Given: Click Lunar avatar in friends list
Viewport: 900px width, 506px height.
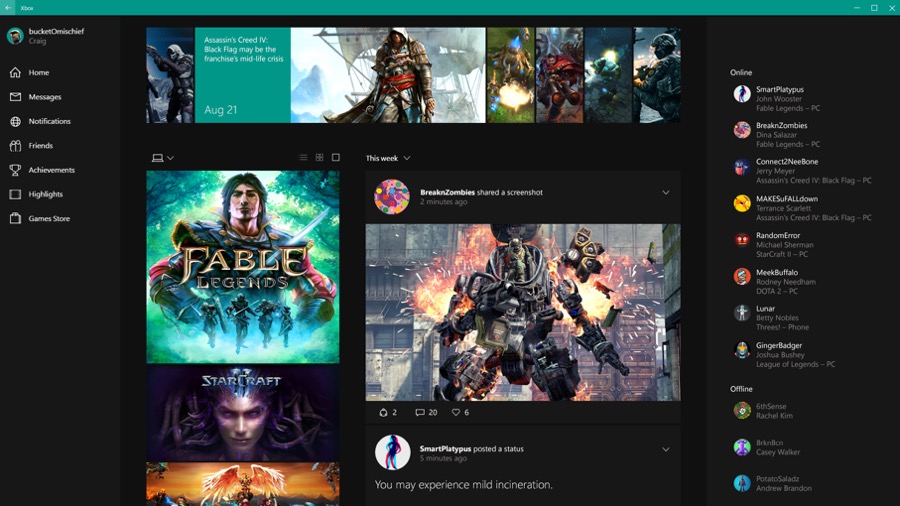Looking at the screenshot, I should (x=742, y=313).
